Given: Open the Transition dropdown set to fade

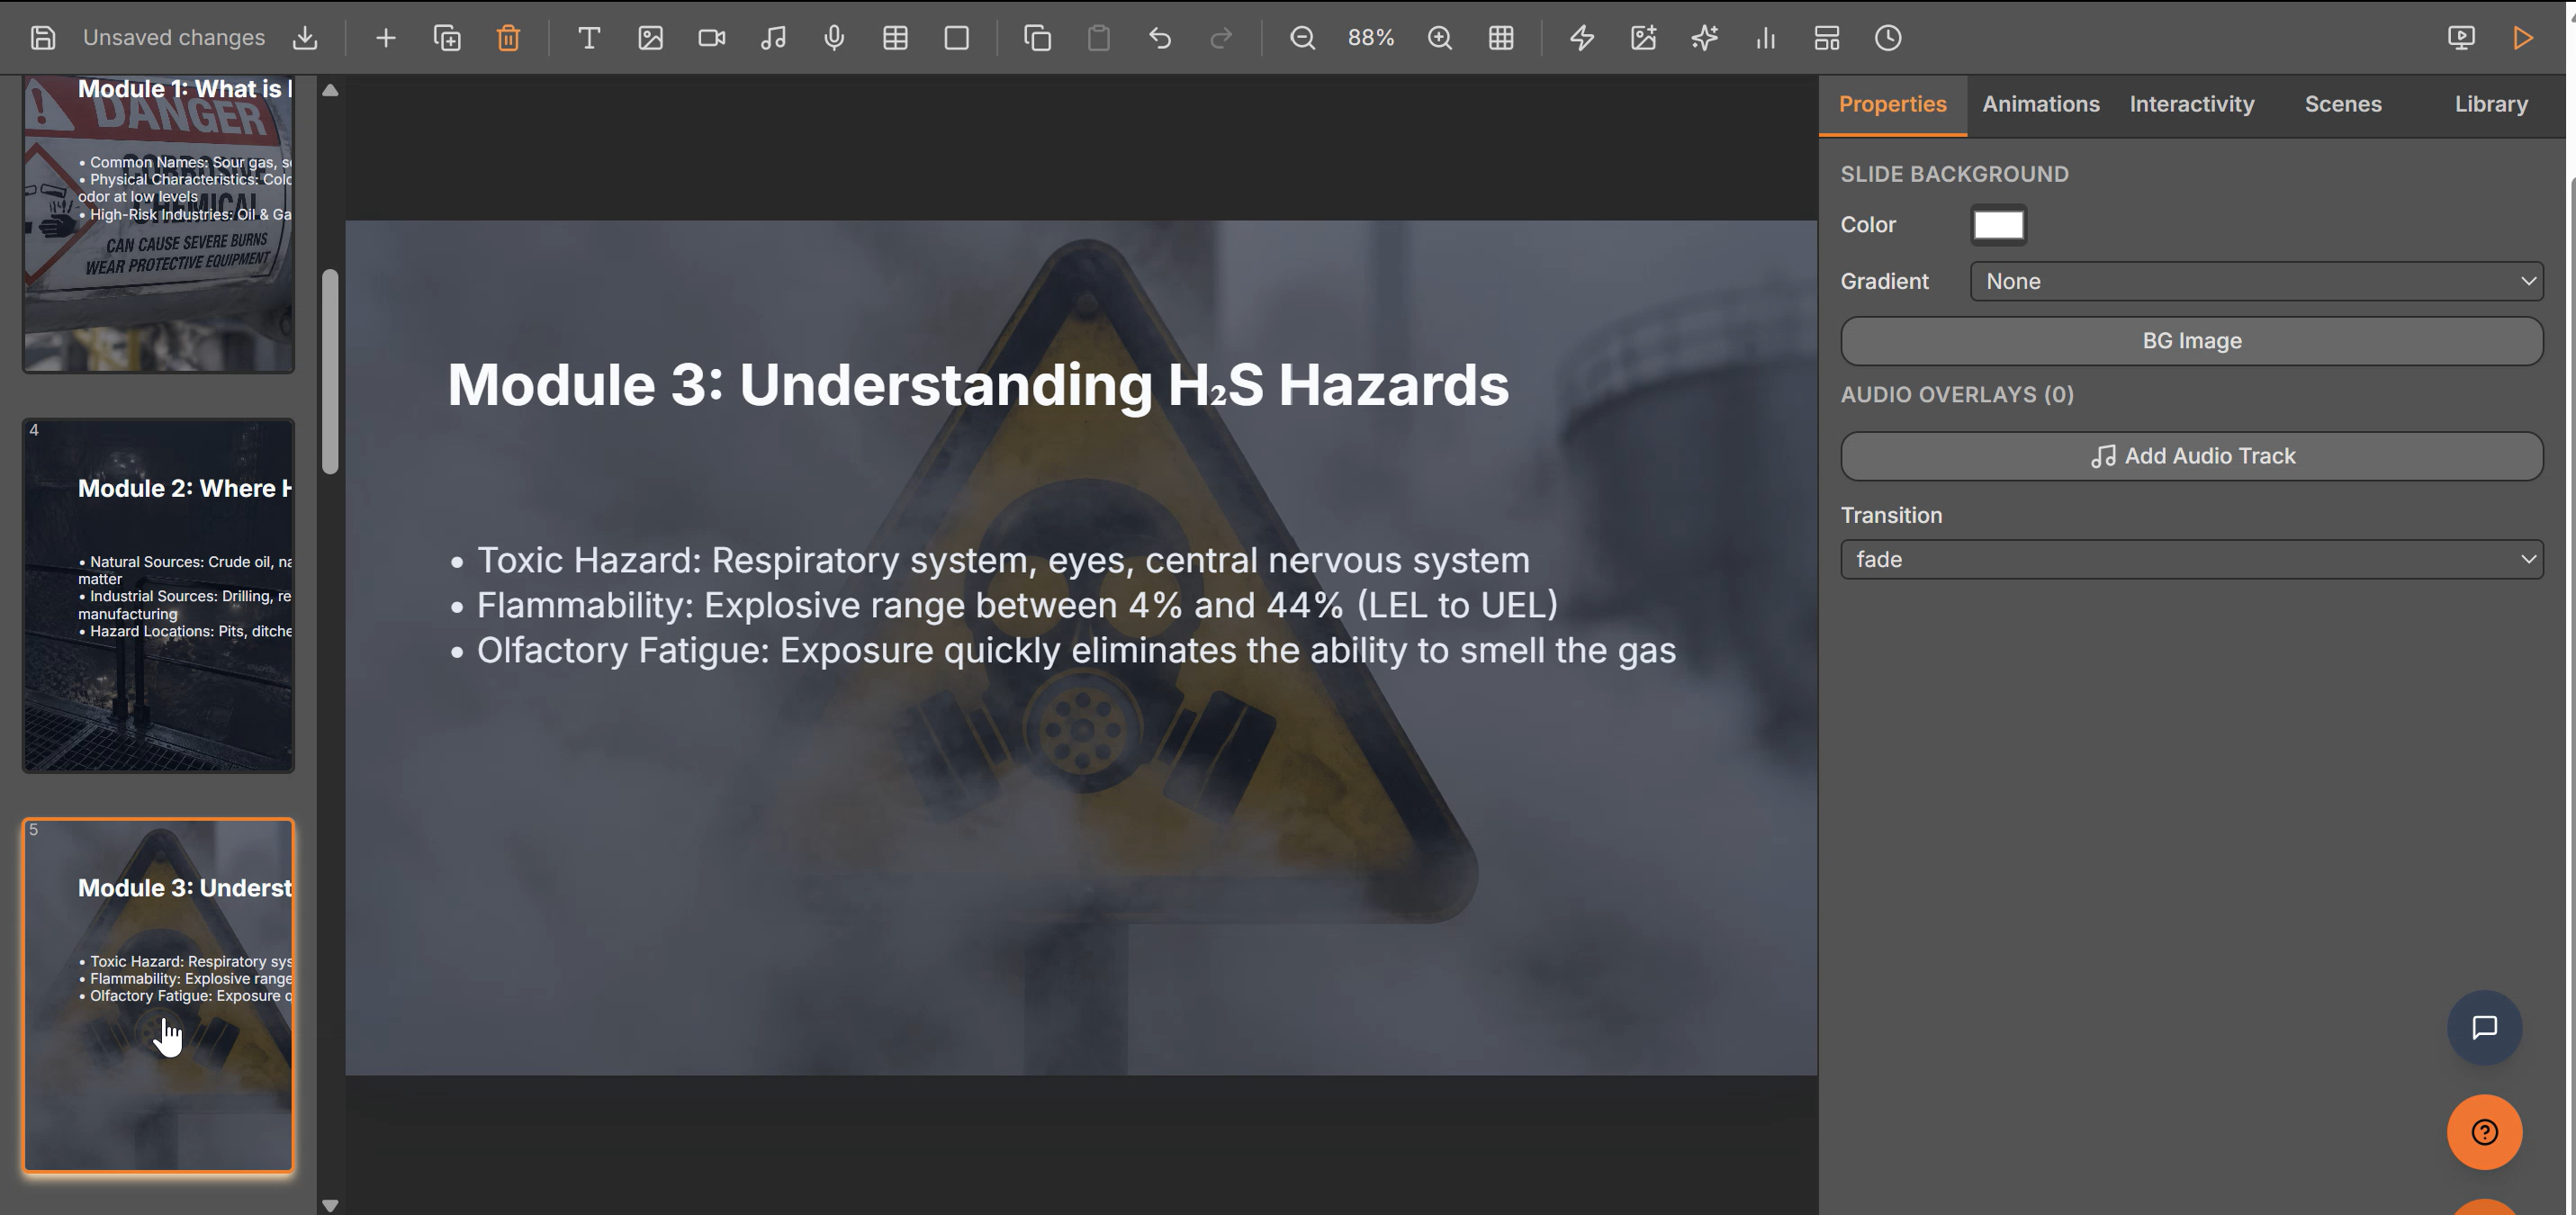Looking at the screenshot, I should click(x=2192, y=559).
